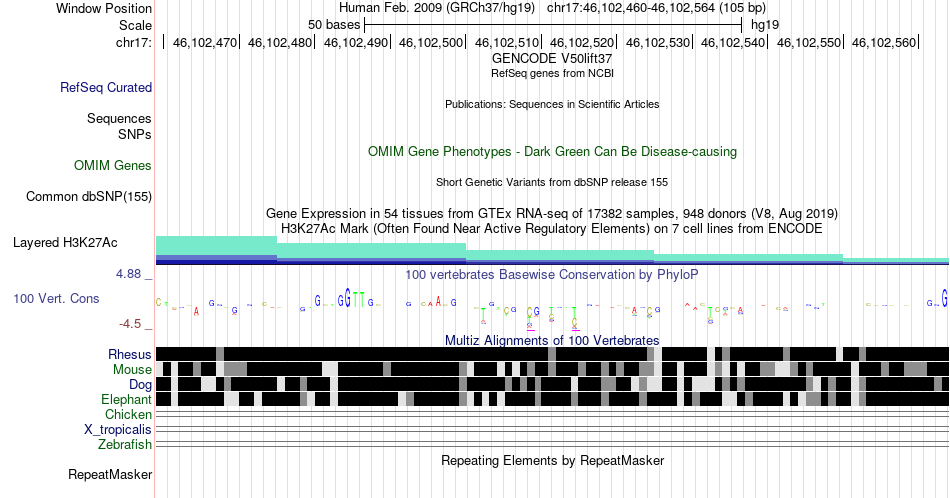Viewport: 950px width, 498px height.
Task: Select the Layered H3K27Ac track label
Action: pyautogui.click(x=65, y=242)
